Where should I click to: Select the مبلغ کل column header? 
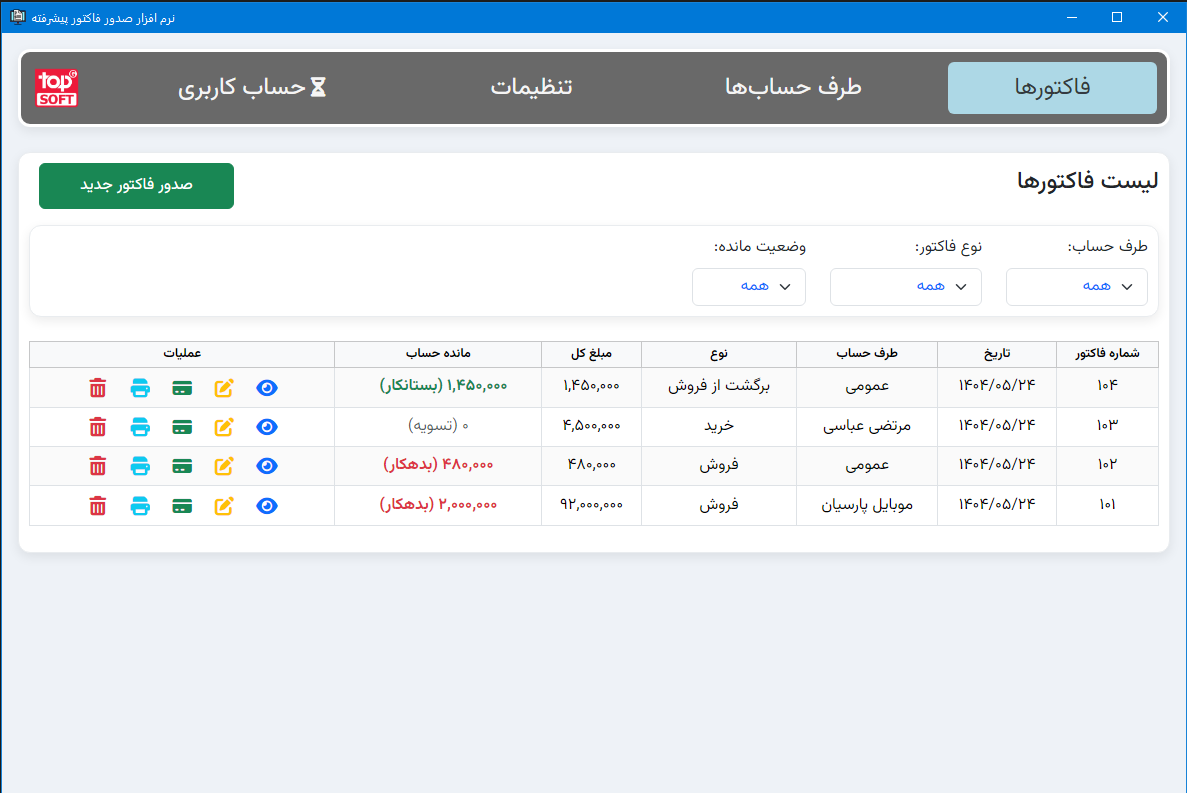click(590, 354)
